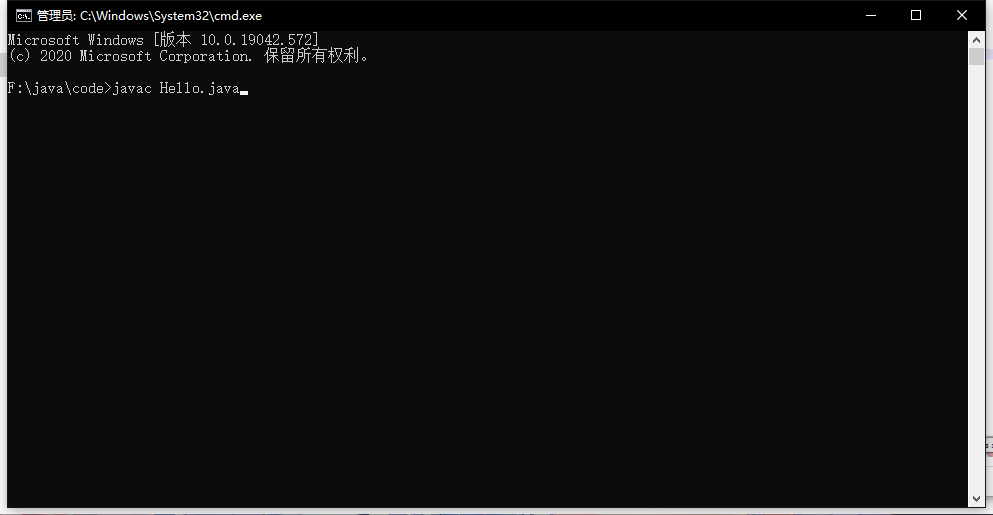Click the F:\java\code> prompt path
This screenshot has height=515, width=993.
pos(60,89)
